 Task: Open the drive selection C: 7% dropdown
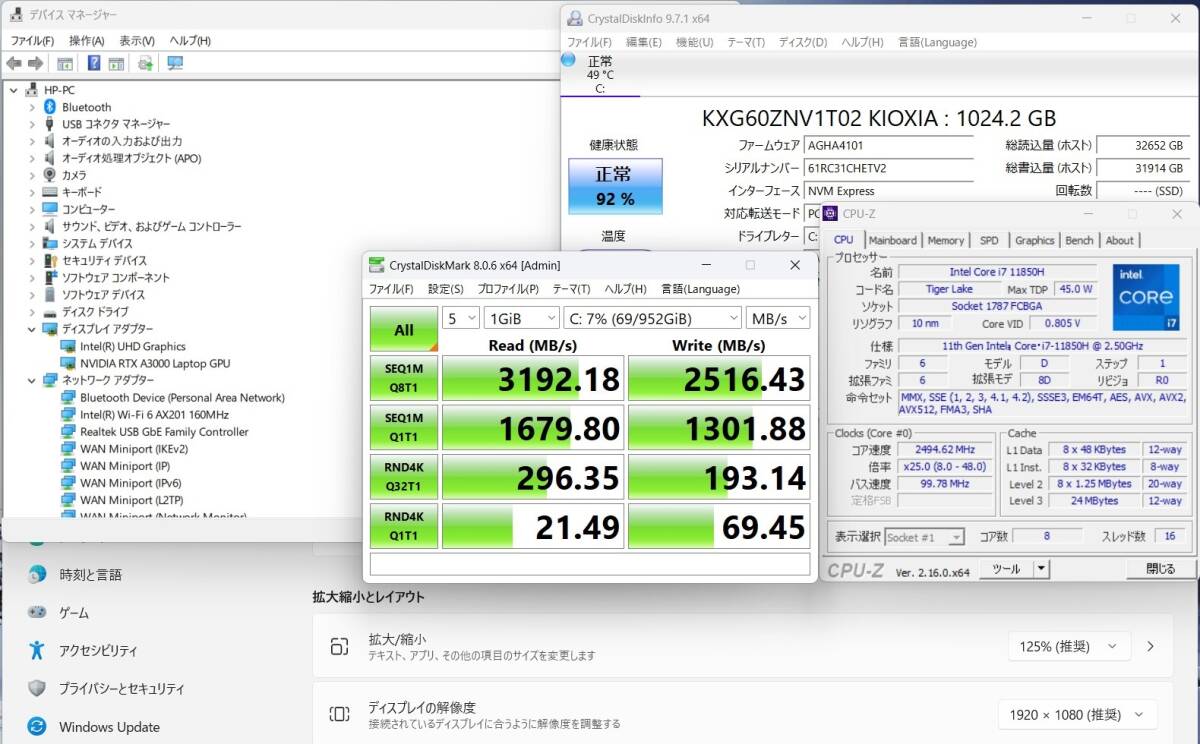click(x=652, y=318)
